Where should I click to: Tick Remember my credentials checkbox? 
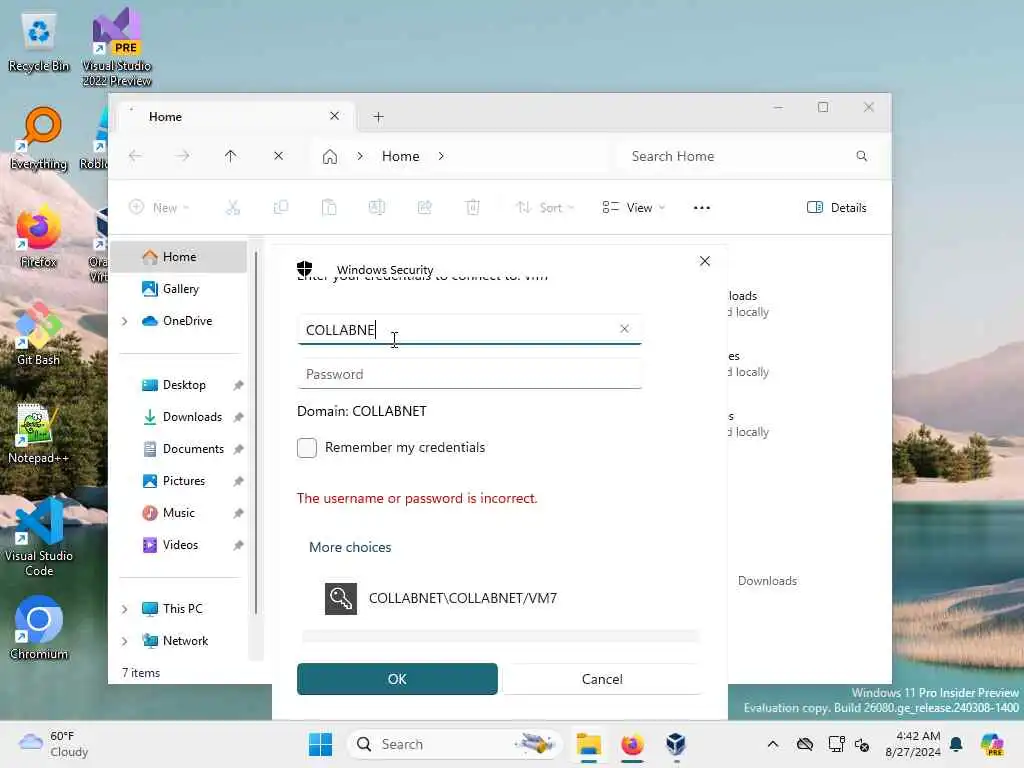coord(307,448)
